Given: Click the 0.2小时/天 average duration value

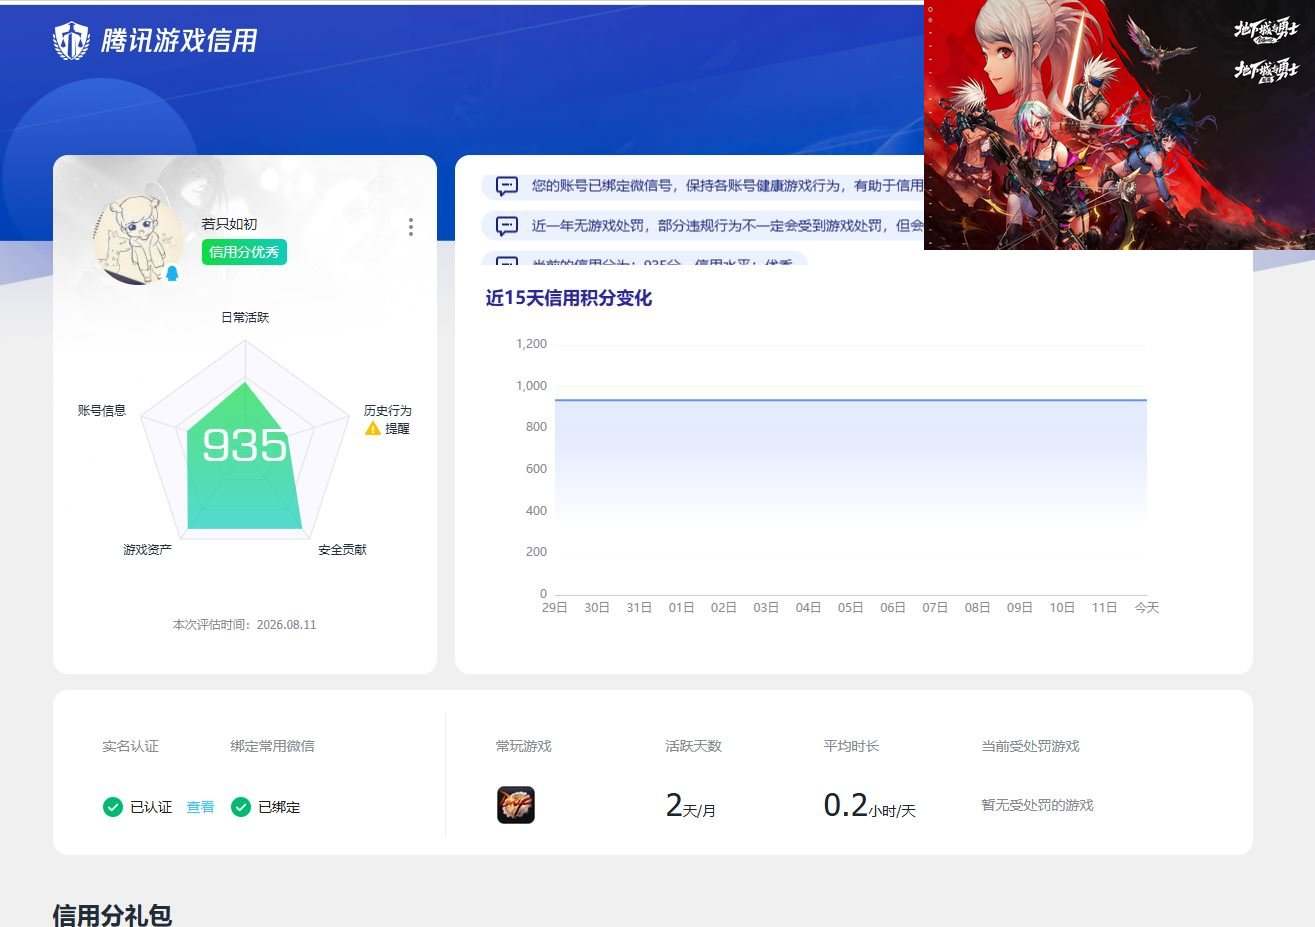Looking at the screenshot, I should 870,805.
